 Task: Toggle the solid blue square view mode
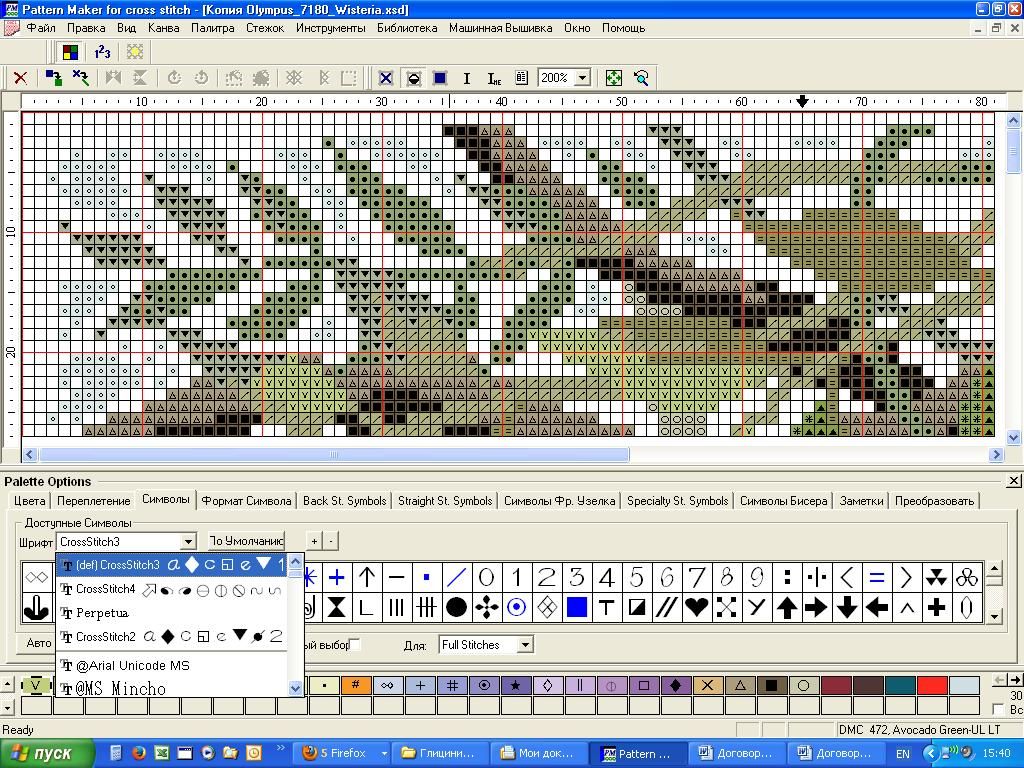(x=439, y=78)
